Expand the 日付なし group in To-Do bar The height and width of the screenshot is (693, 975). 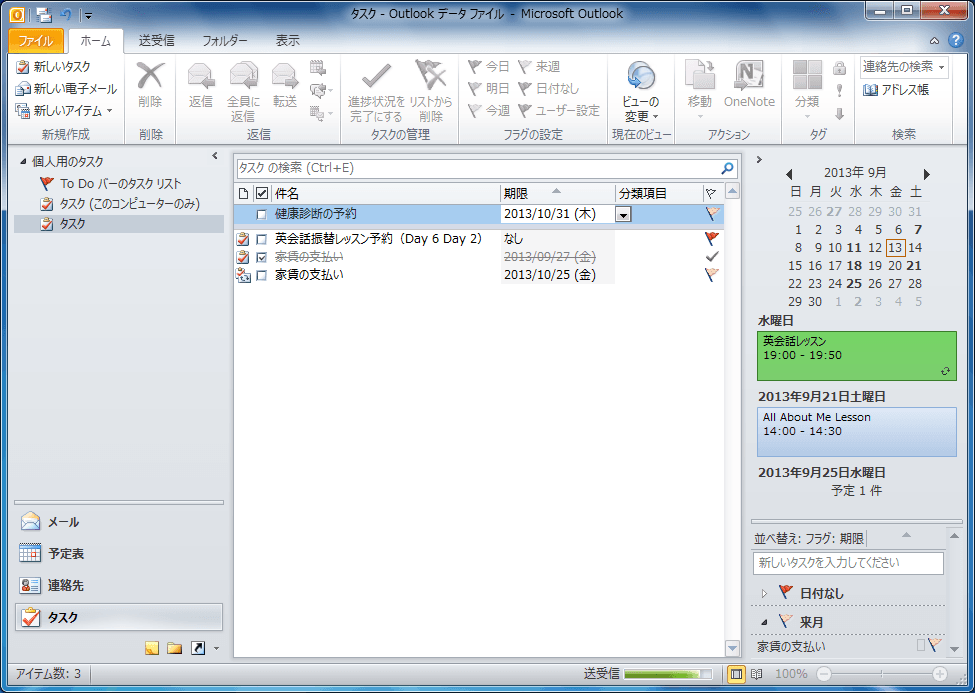(x=764, y=593)
